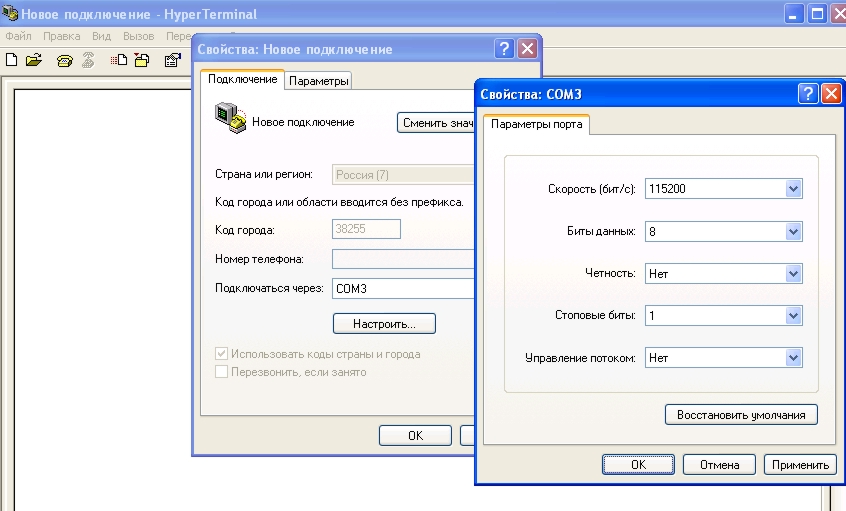Click help question button in Новое подключение properties
846x511 pixels.
(x=504, y=49)
